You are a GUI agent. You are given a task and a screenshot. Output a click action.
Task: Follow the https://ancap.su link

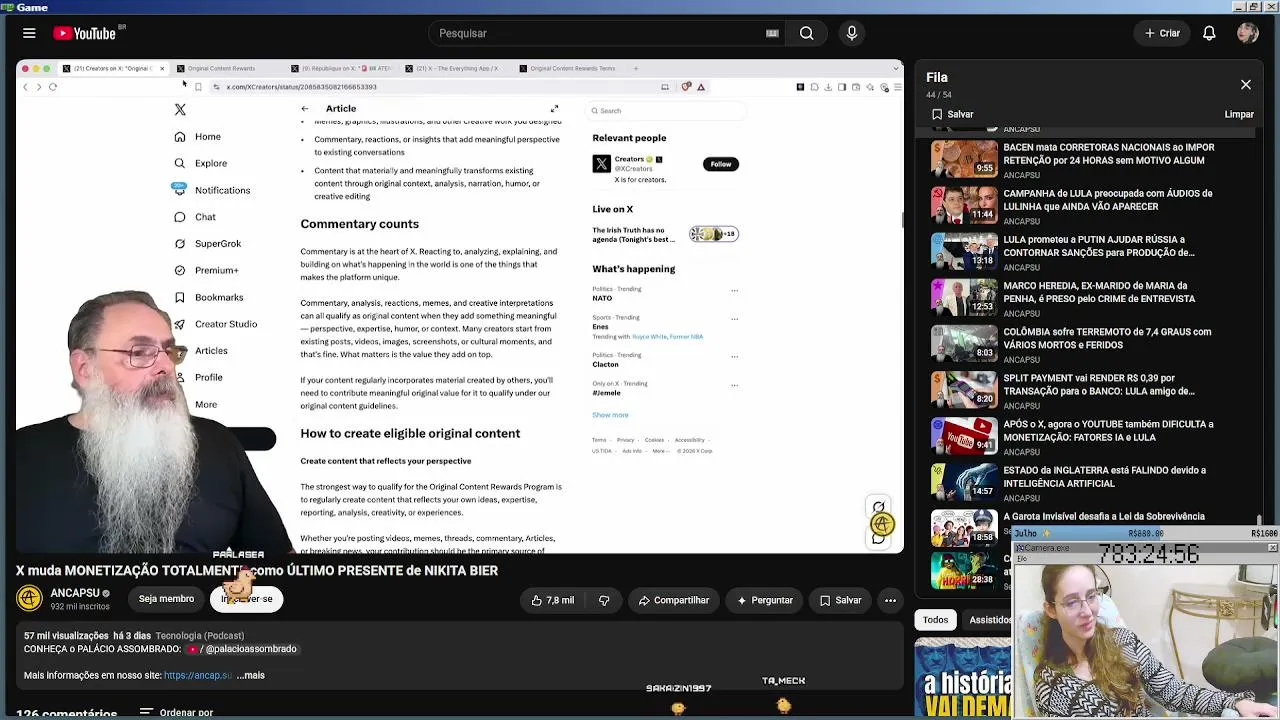click(198, 675)
